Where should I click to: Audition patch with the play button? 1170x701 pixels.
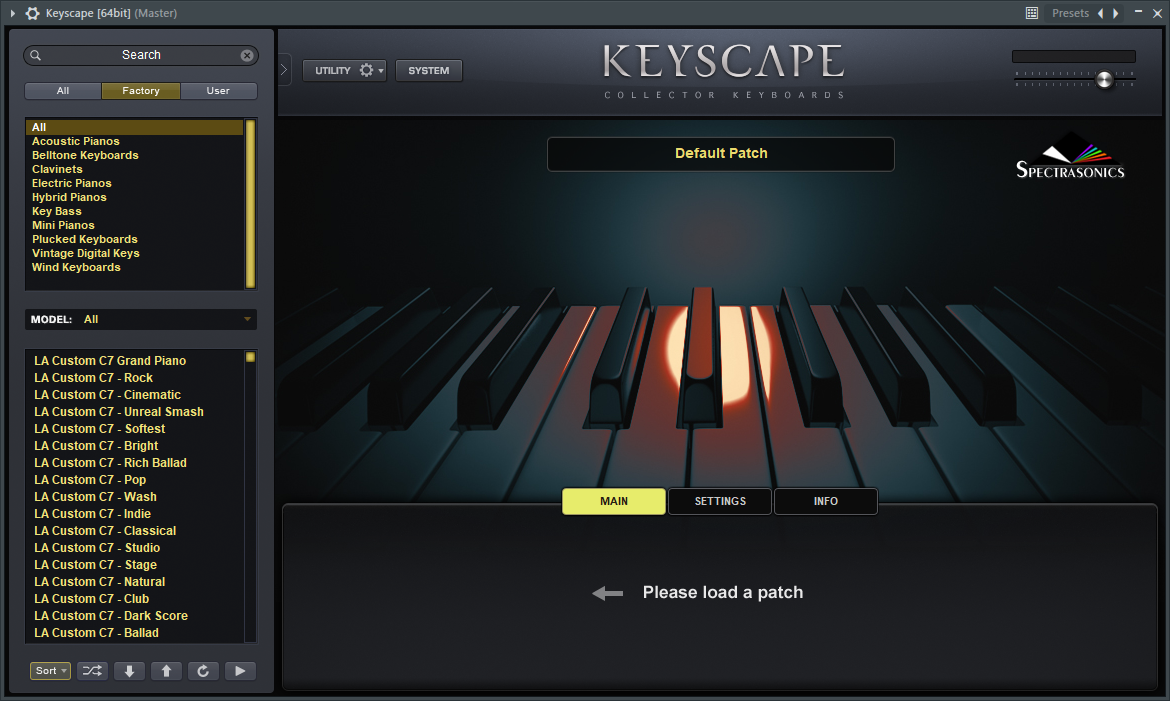[x=240, y=670]
